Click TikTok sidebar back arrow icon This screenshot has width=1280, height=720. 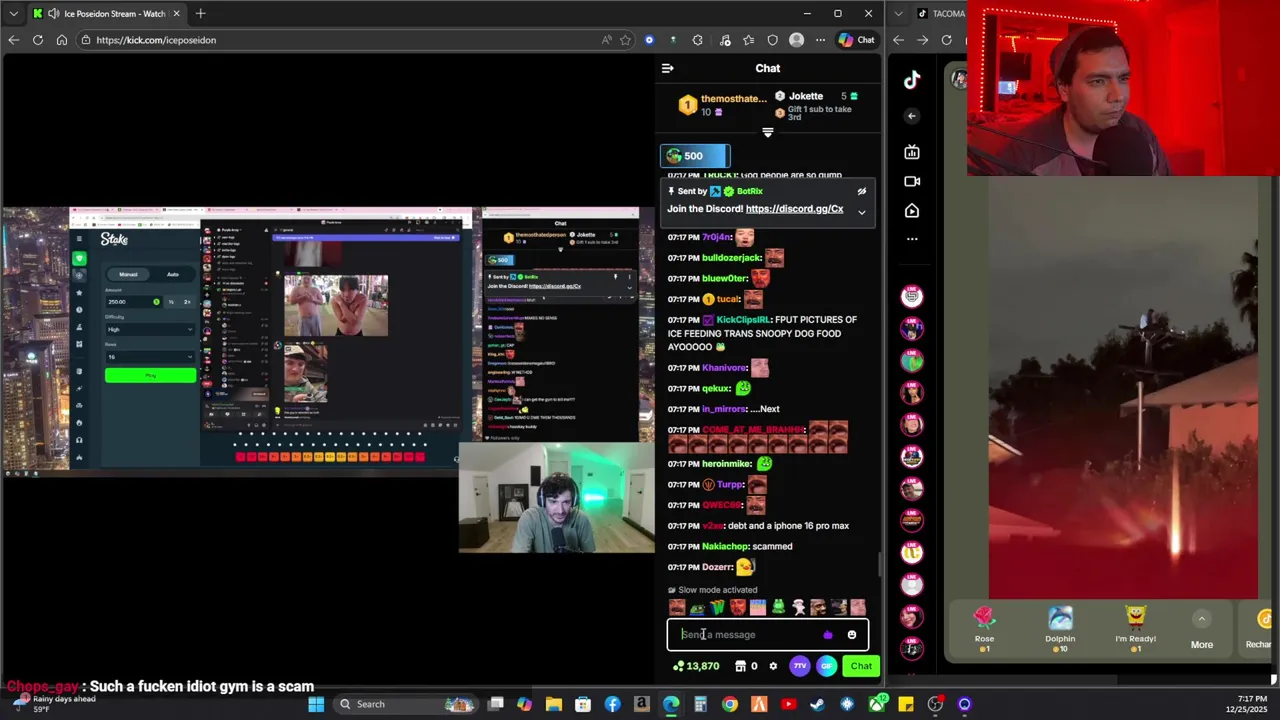912,116
